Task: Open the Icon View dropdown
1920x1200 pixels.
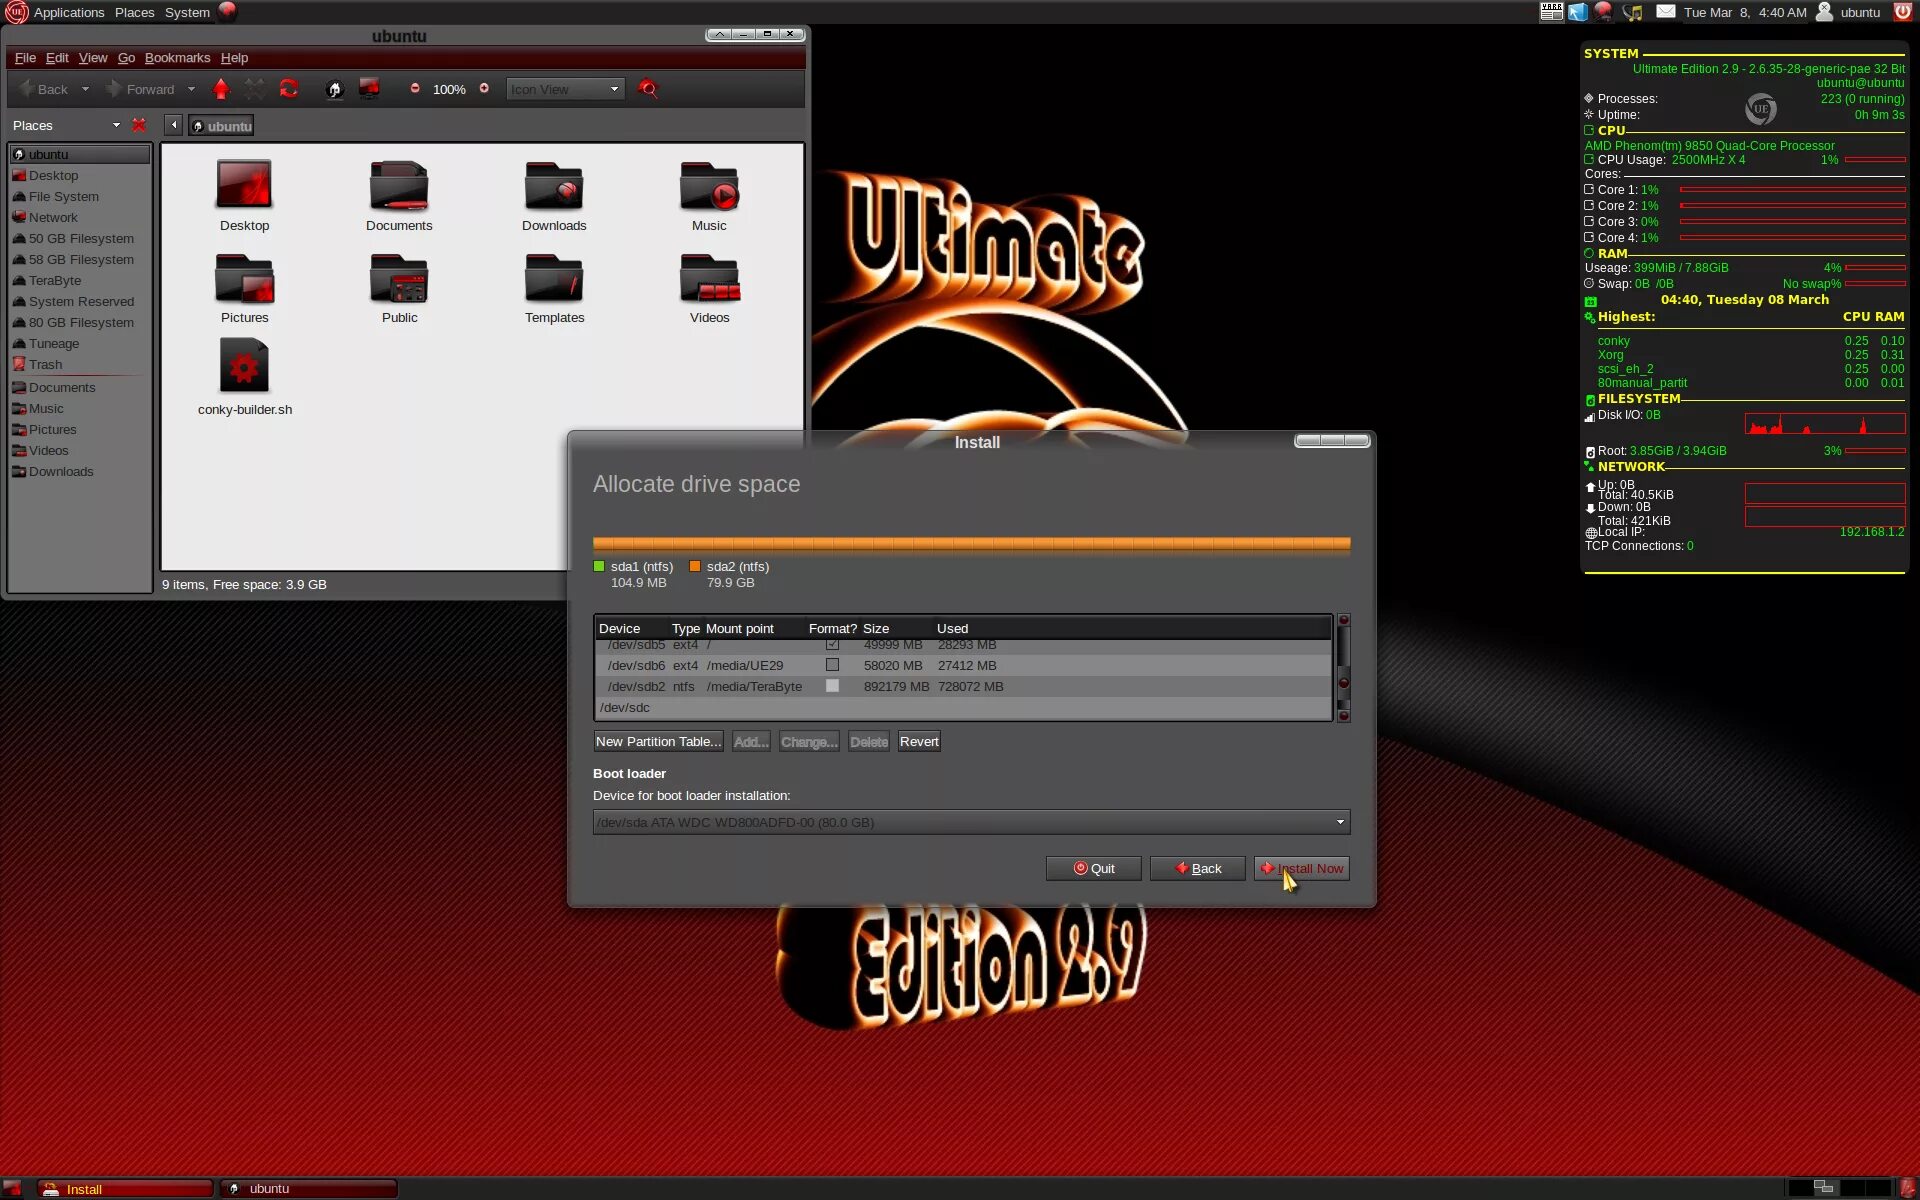Action: (565, 89)
